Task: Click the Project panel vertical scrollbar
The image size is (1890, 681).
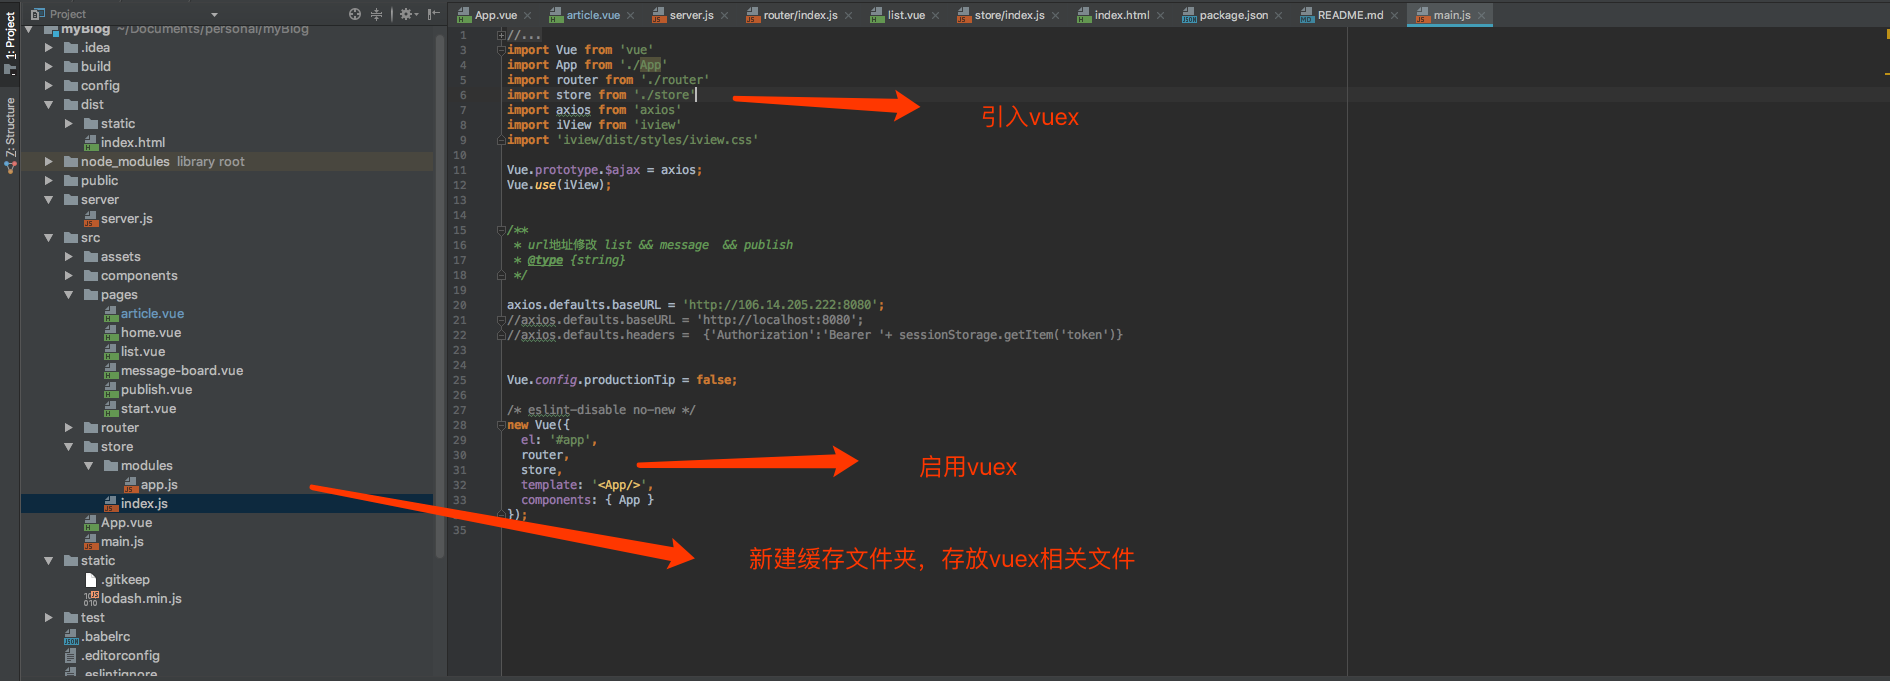Action: [440, 295]
